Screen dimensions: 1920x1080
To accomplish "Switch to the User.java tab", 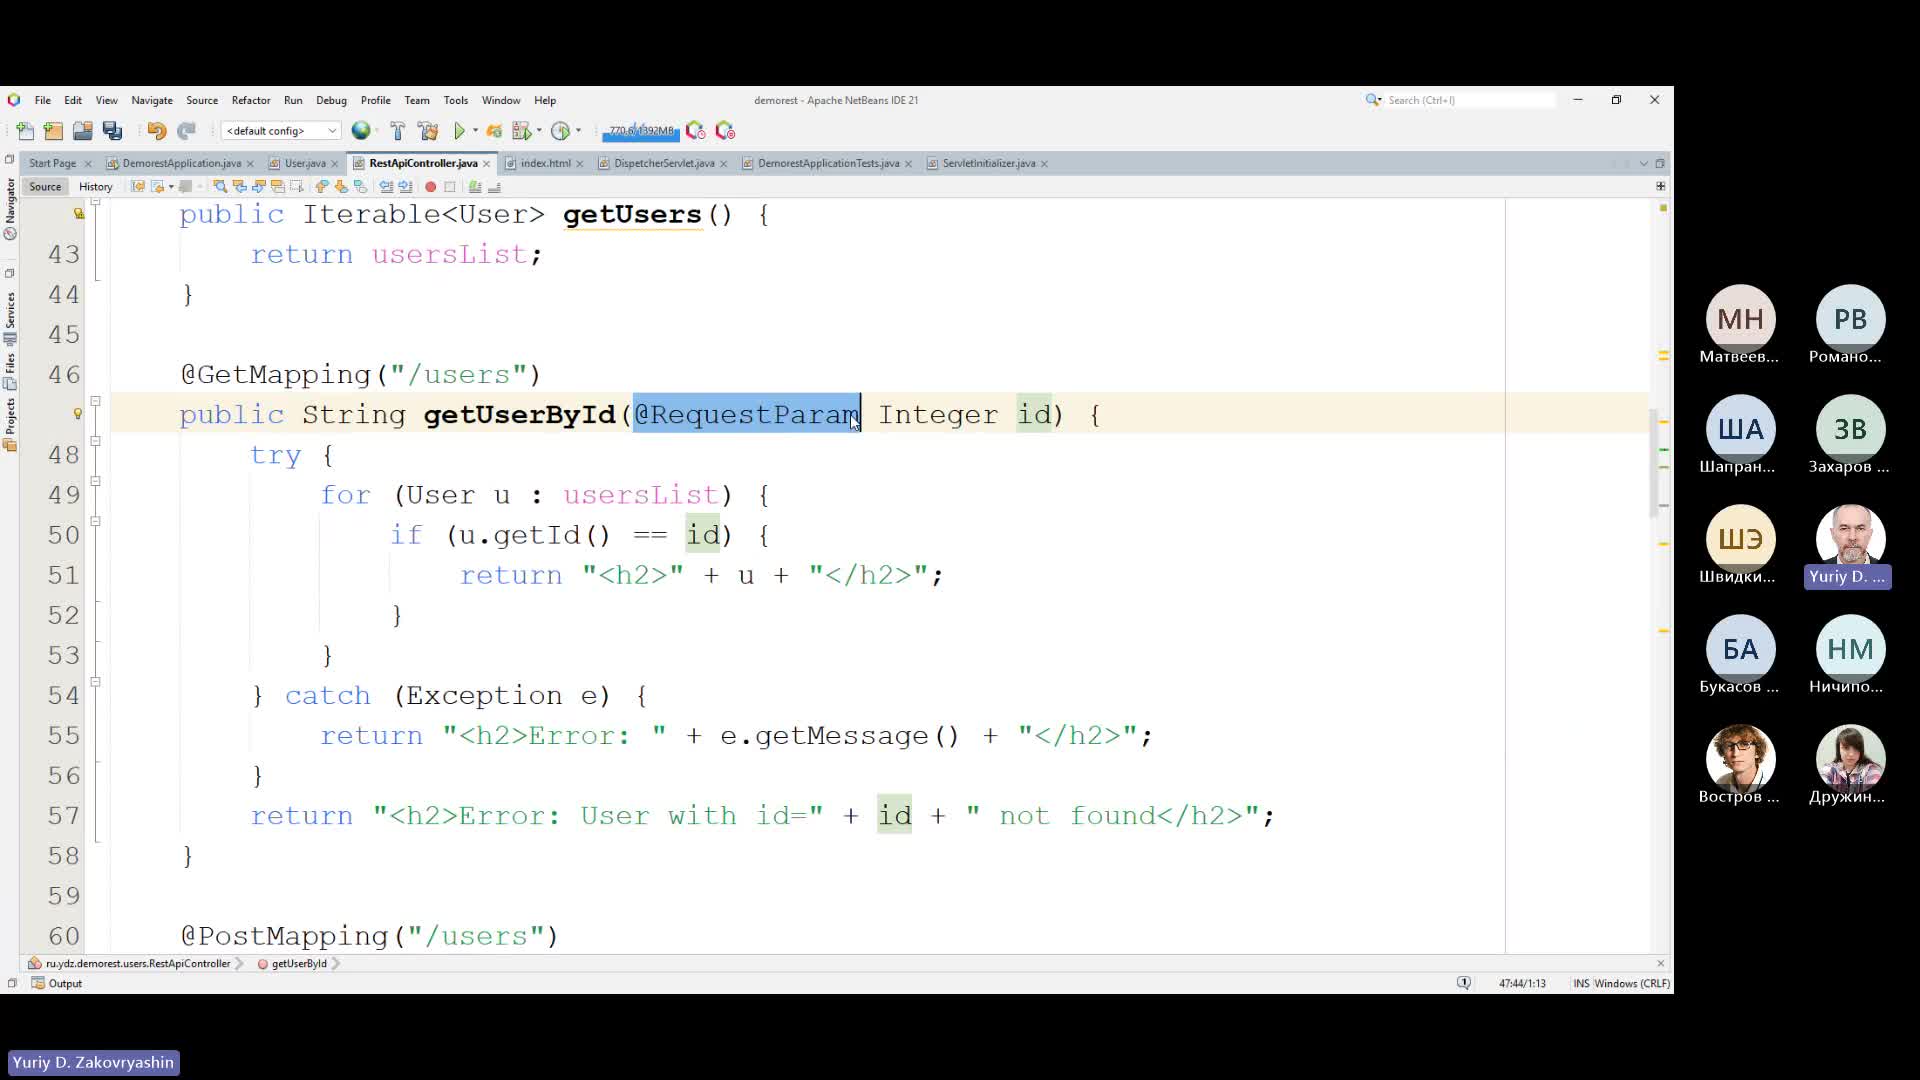I will [304, 163].
